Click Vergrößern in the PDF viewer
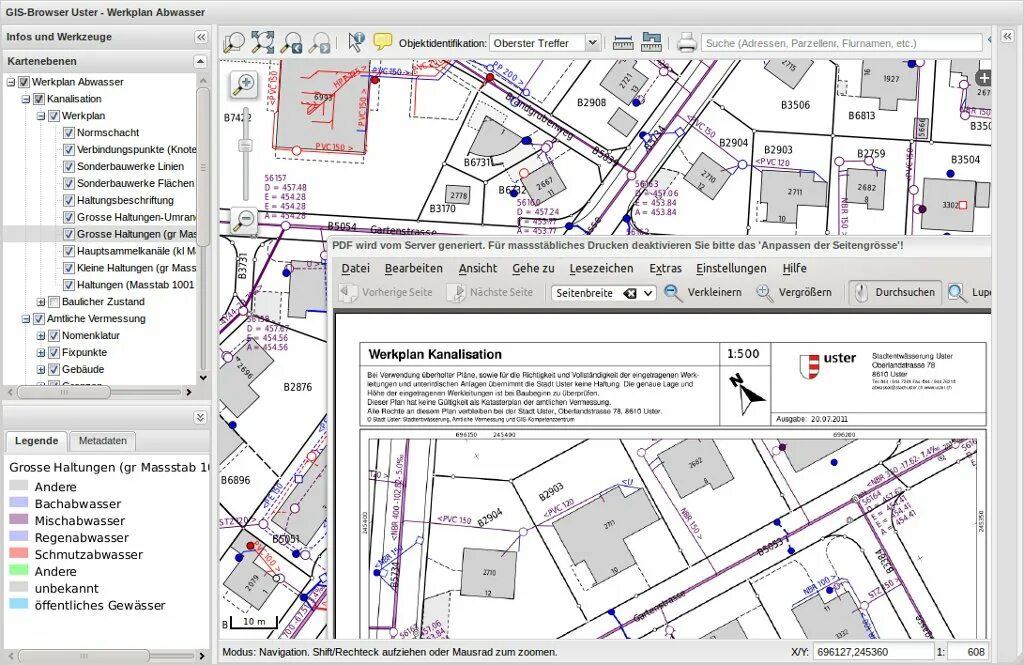The image size is (1024, 665). (x=793, y=293)
